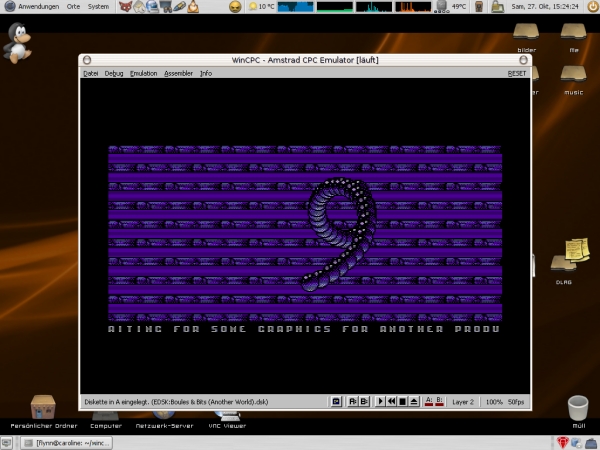This screenshot has height=450, width=600.
Task: Open the VNC Viewer desktop icon
Action: point(227,420)
